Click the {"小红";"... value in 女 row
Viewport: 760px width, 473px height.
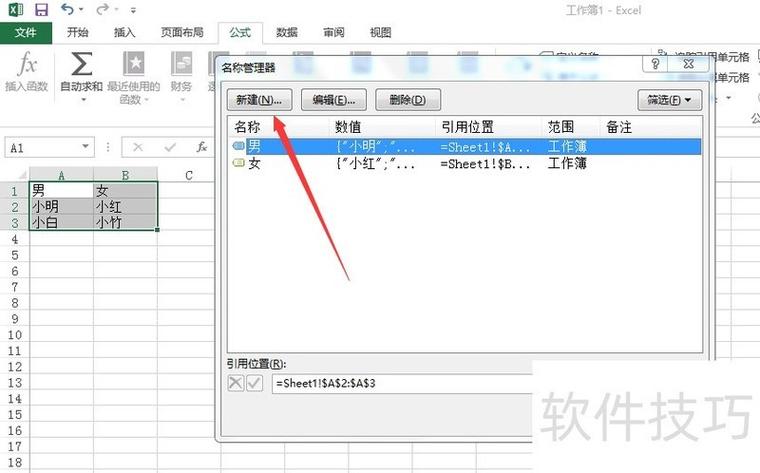click(x=376, y=164)
